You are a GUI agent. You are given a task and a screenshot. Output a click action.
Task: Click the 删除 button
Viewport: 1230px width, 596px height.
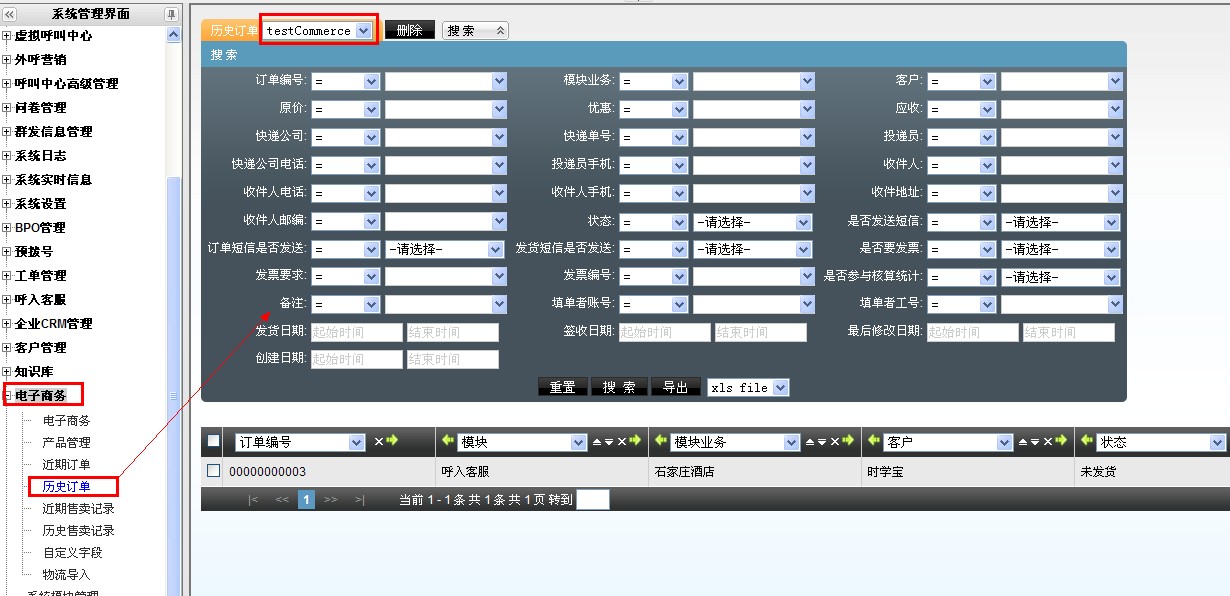pyautogui.click(x=409, y=31)
